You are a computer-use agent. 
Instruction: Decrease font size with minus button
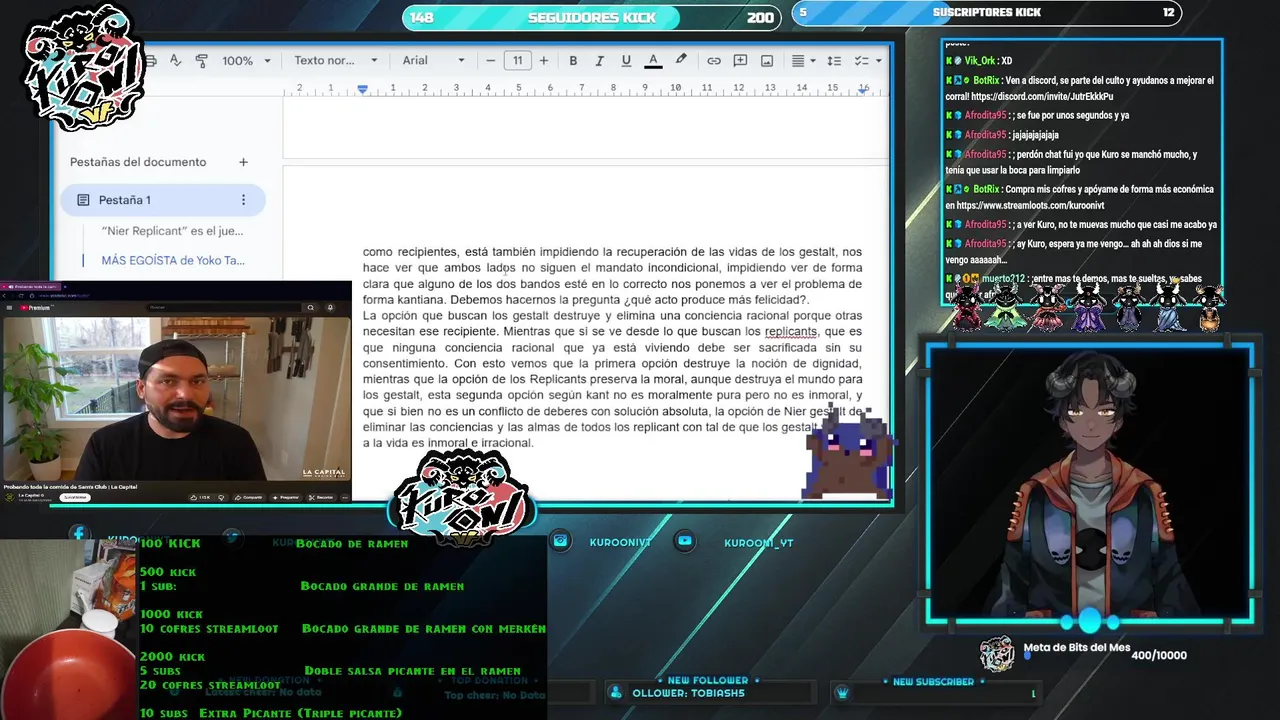(x=490, y=61)
